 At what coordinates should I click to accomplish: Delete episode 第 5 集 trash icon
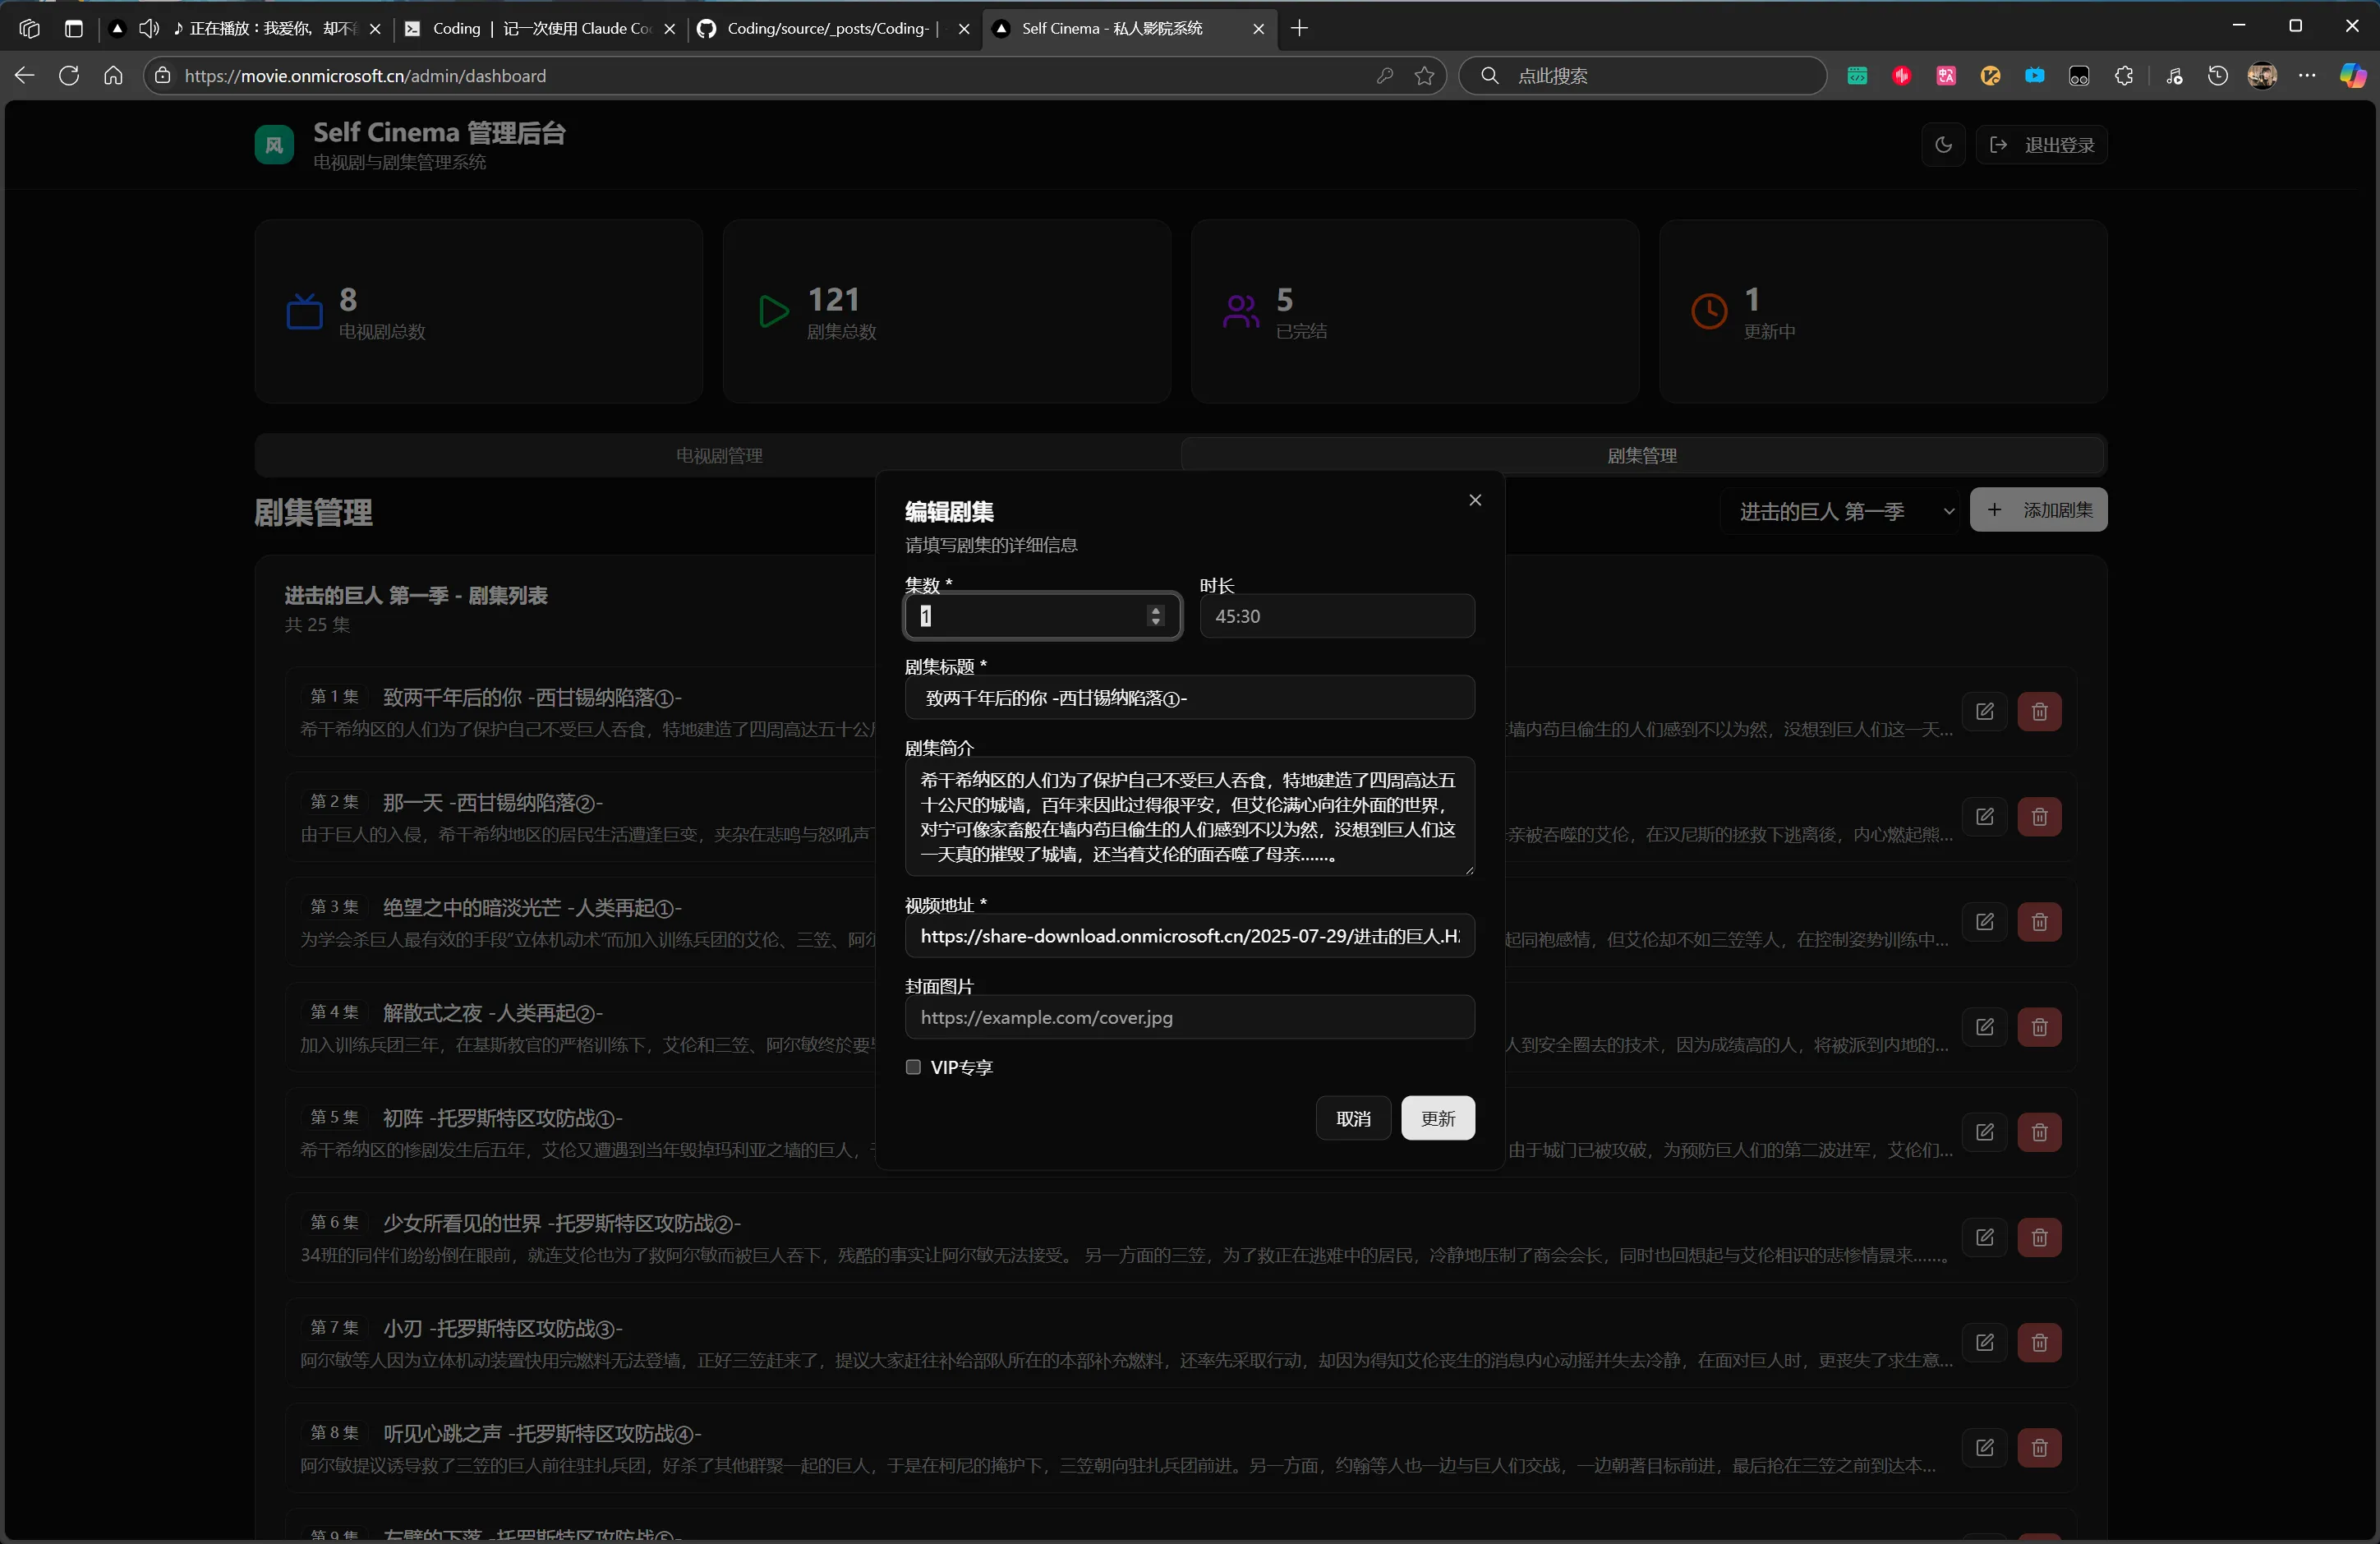2040,1132
